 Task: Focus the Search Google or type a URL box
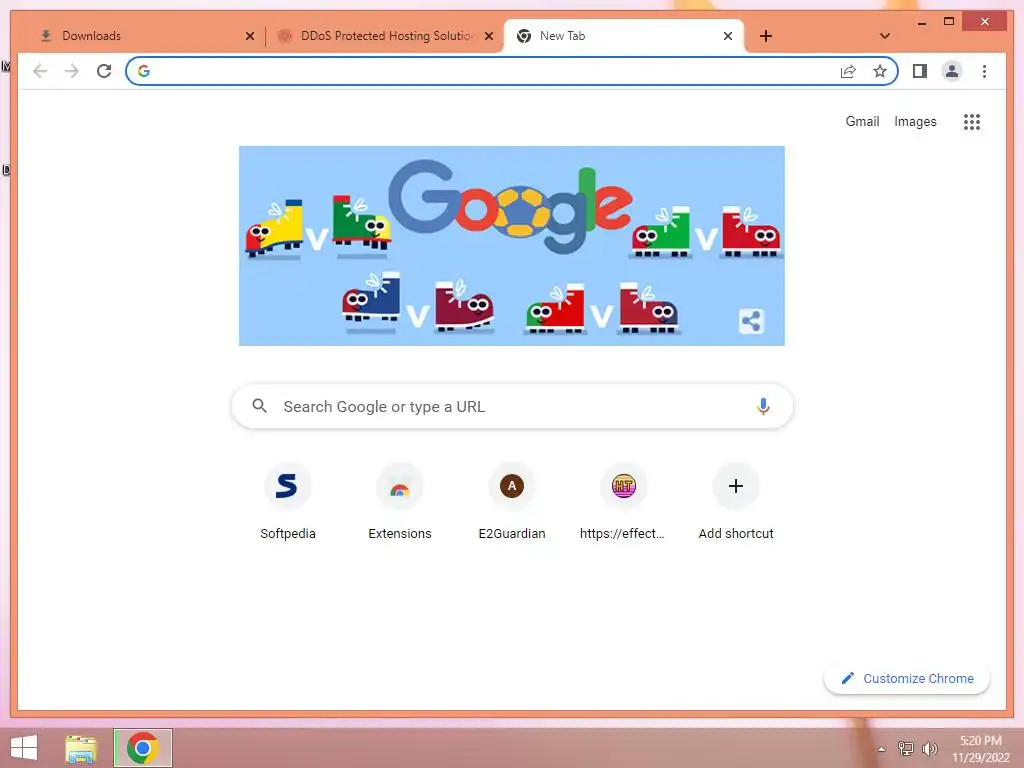(x=512, y=406)
